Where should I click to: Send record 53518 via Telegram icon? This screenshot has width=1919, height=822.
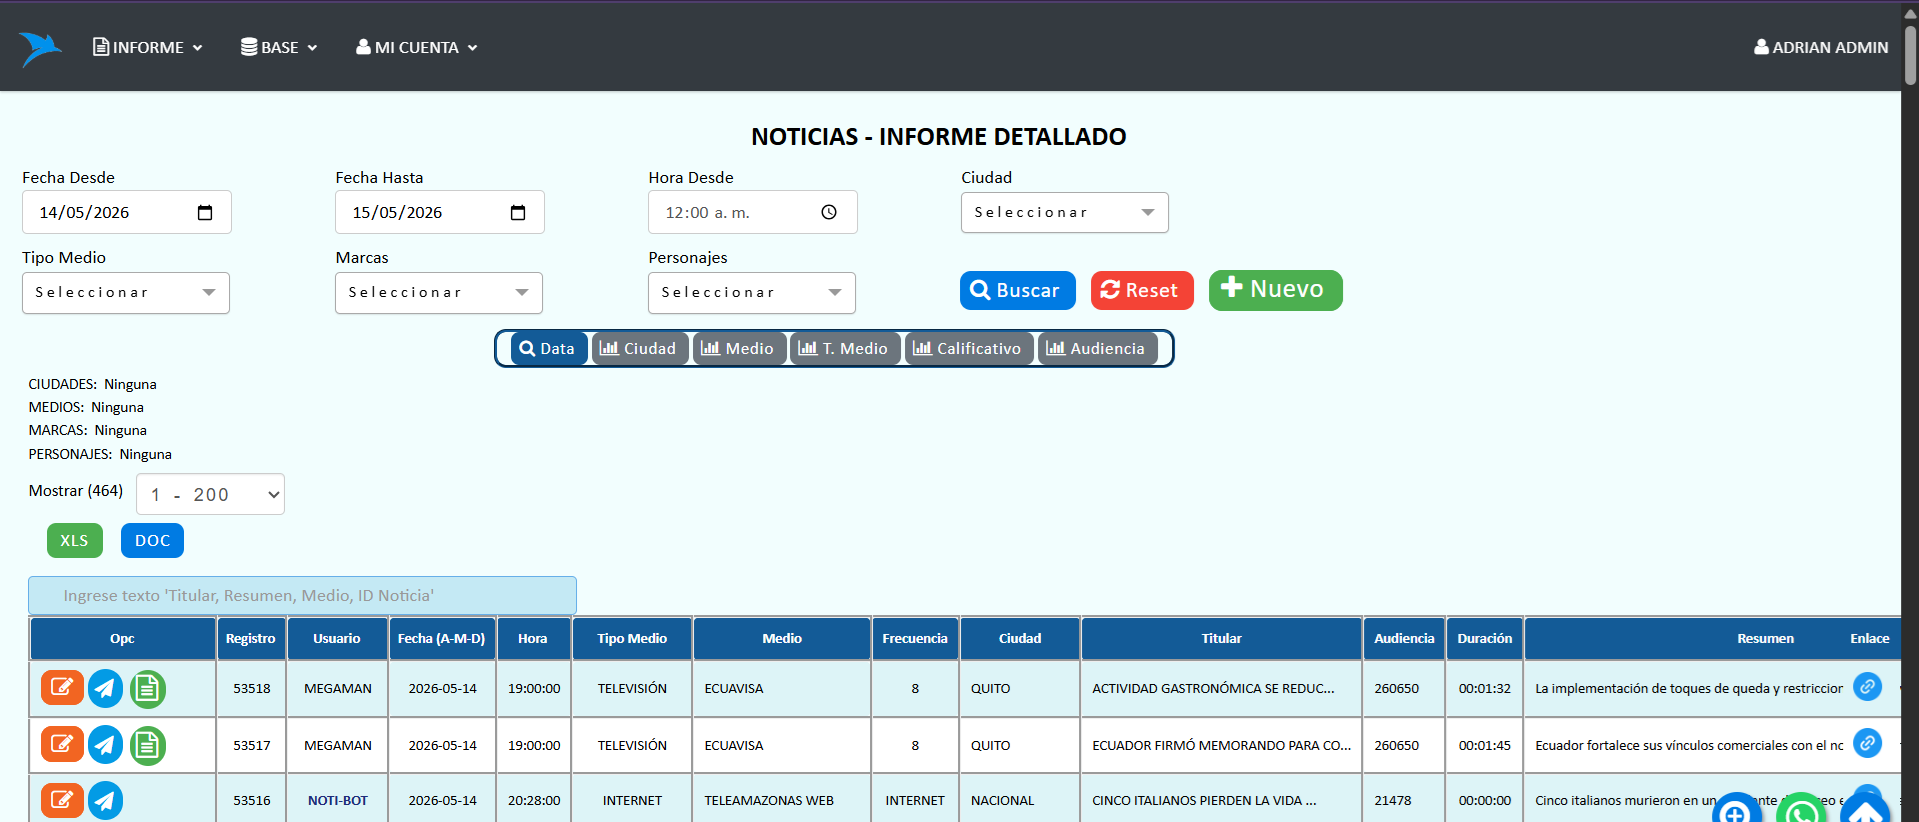(106, 688)
